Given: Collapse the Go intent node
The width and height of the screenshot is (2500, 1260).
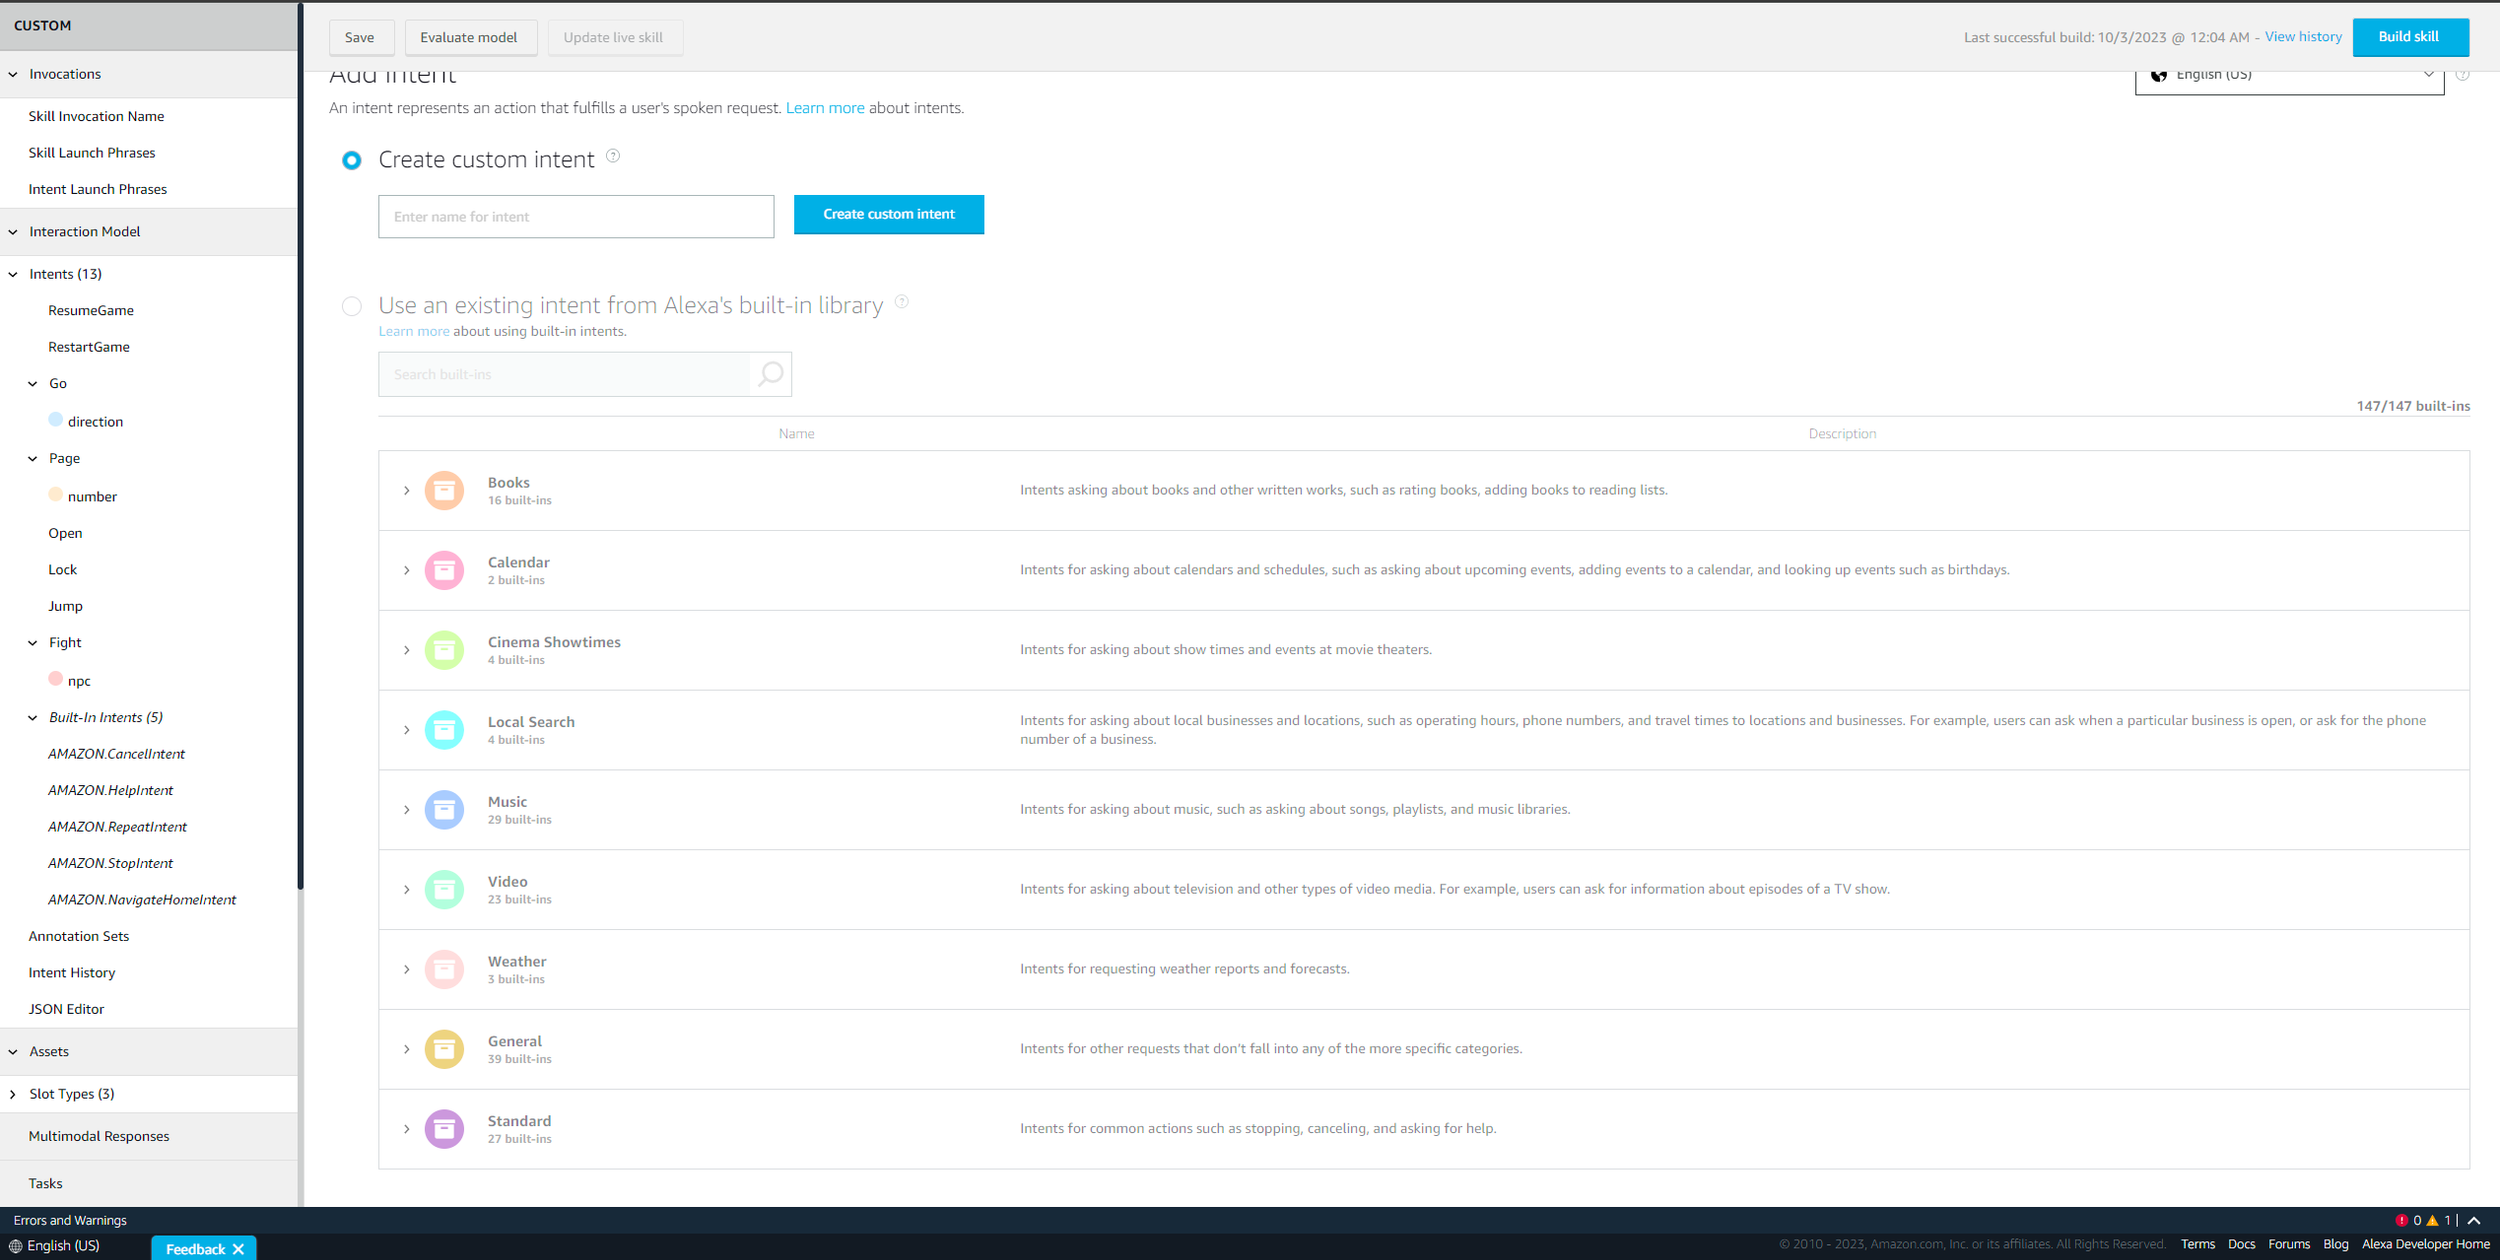Looking at the screenshot, I should pos(33,384).
